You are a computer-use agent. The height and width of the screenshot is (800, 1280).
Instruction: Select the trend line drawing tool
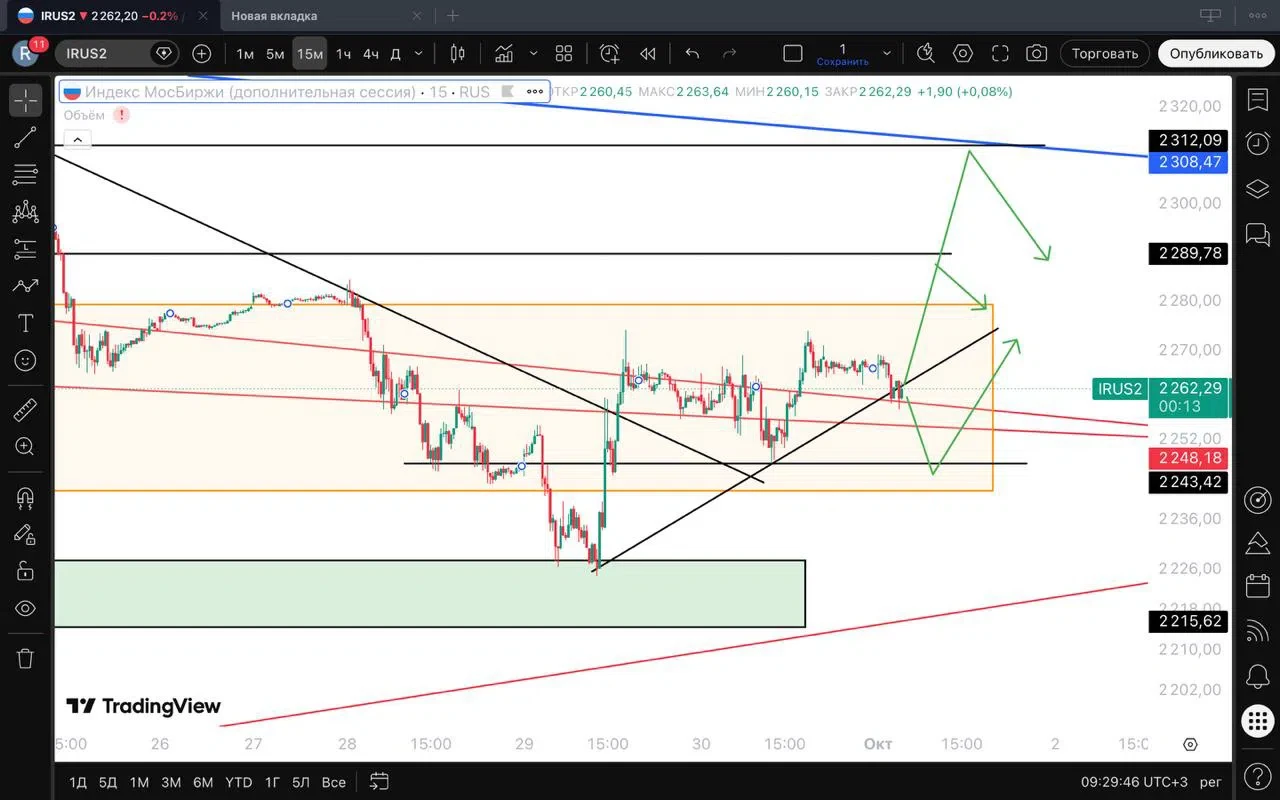tap(25, 138)
